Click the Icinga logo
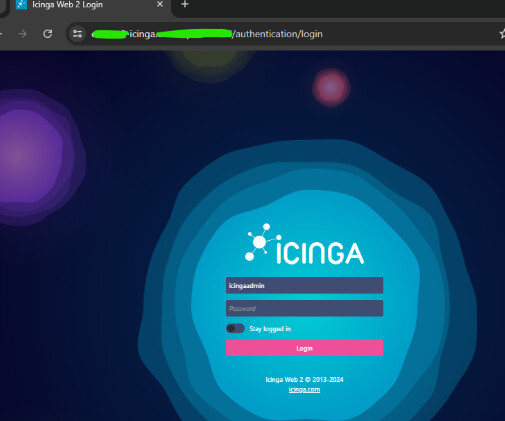This screenshot has height=421, width=505. click(x=304, y=244)
